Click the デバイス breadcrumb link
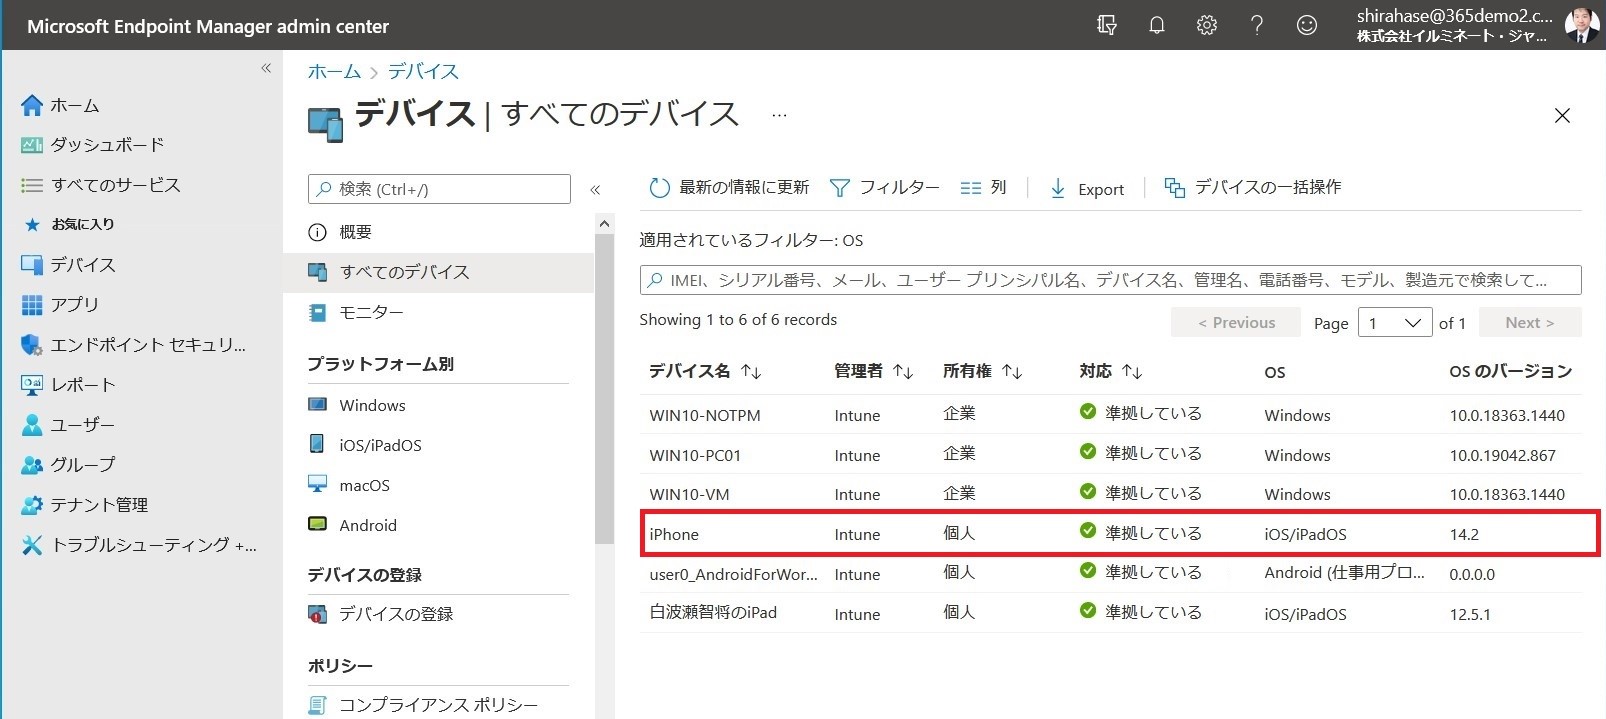The height and width of the screenshot is (719, 1606). (x=423, y=72)
